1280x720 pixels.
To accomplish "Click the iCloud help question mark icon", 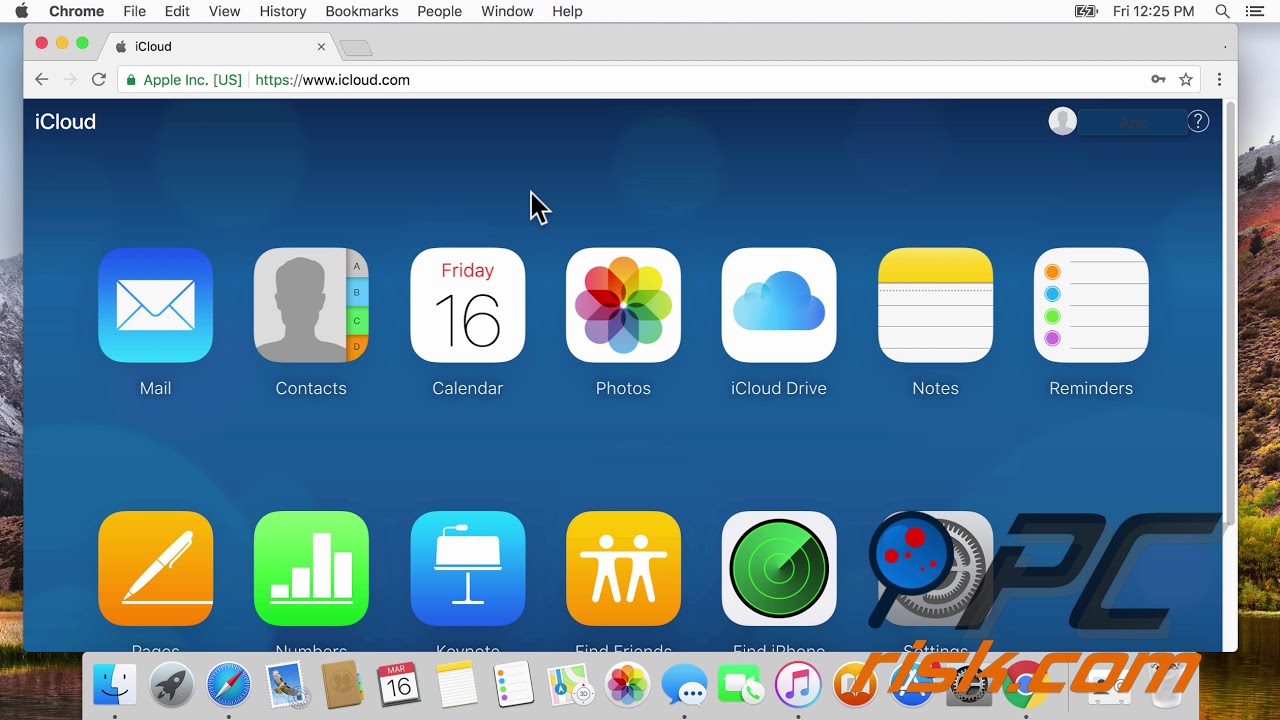I will (x=1198, y=122).
